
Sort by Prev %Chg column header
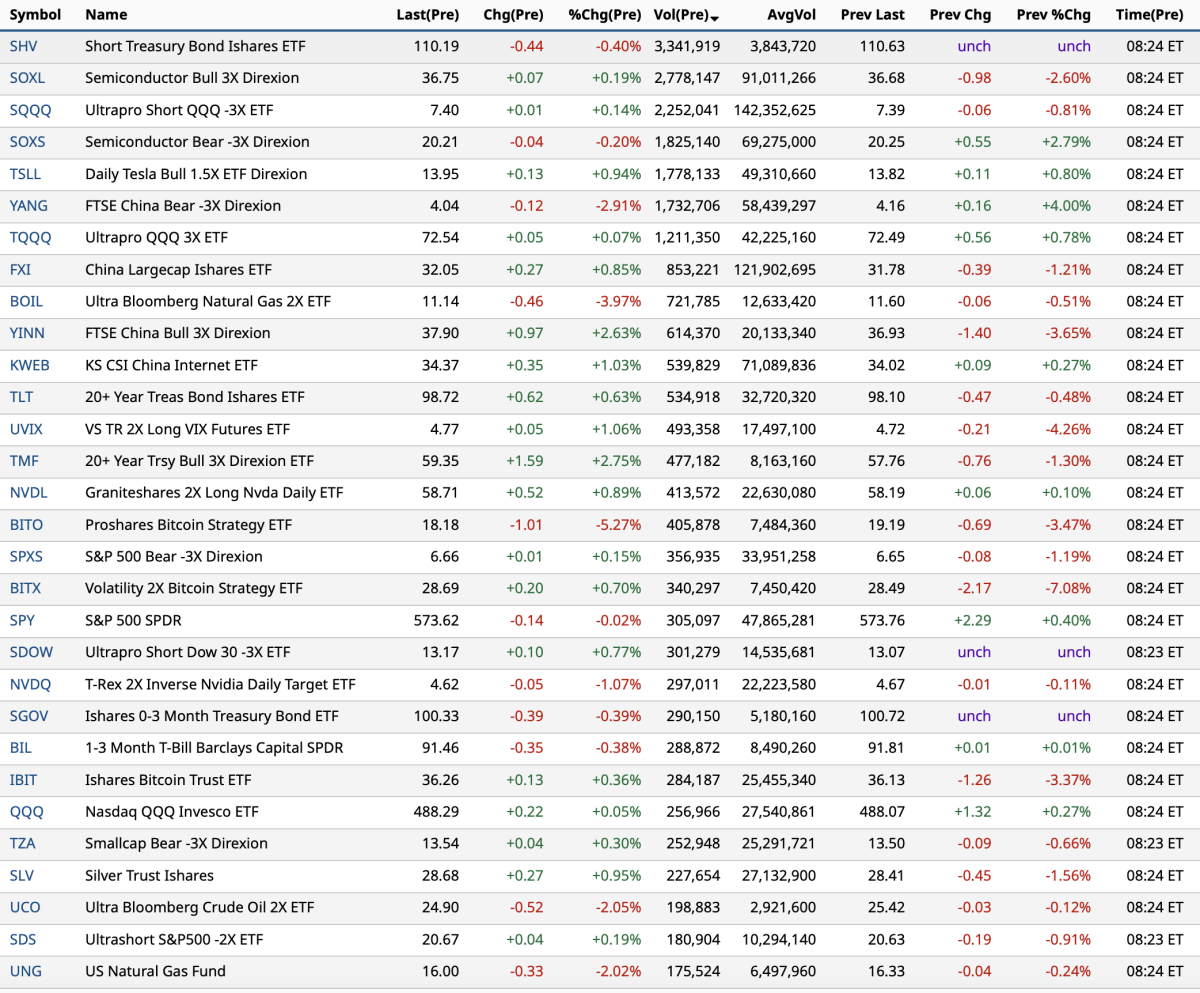click(x=1053, y=15)
